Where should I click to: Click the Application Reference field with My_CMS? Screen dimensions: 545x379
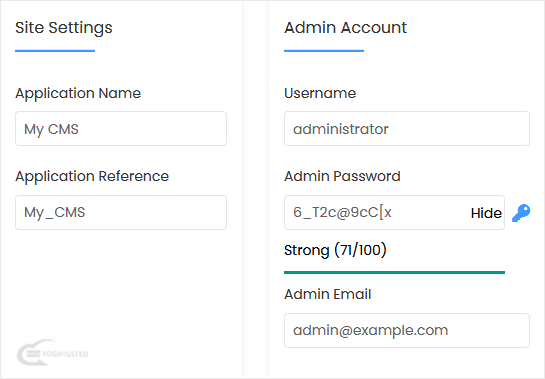point(121,212)
